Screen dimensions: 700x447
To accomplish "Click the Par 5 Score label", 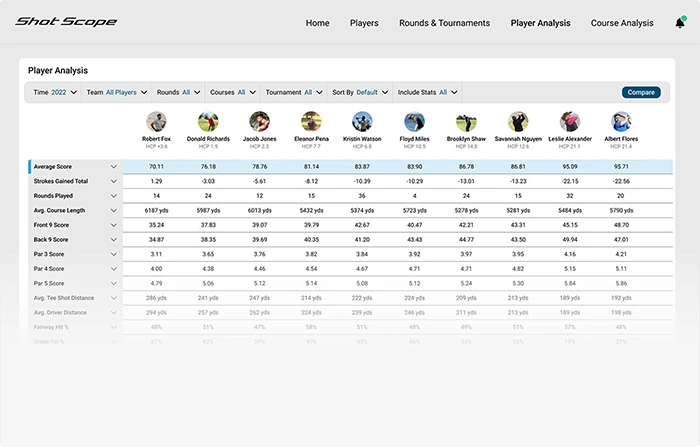I will [x=49, y=283].
